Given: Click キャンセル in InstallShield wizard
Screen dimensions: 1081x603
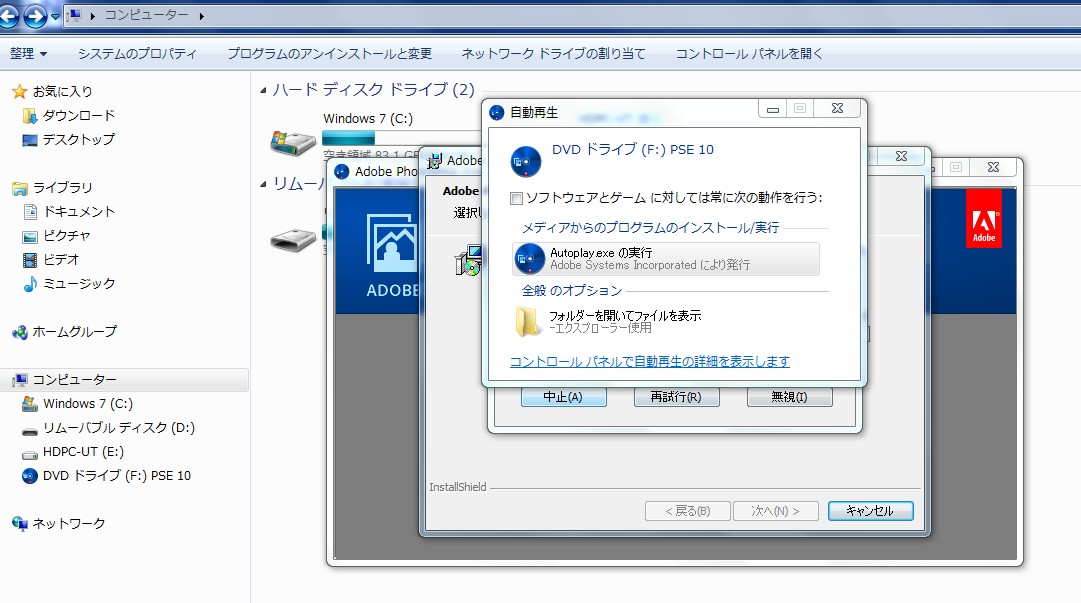Looking at the screenshot, I should click(x=870, y=511).
